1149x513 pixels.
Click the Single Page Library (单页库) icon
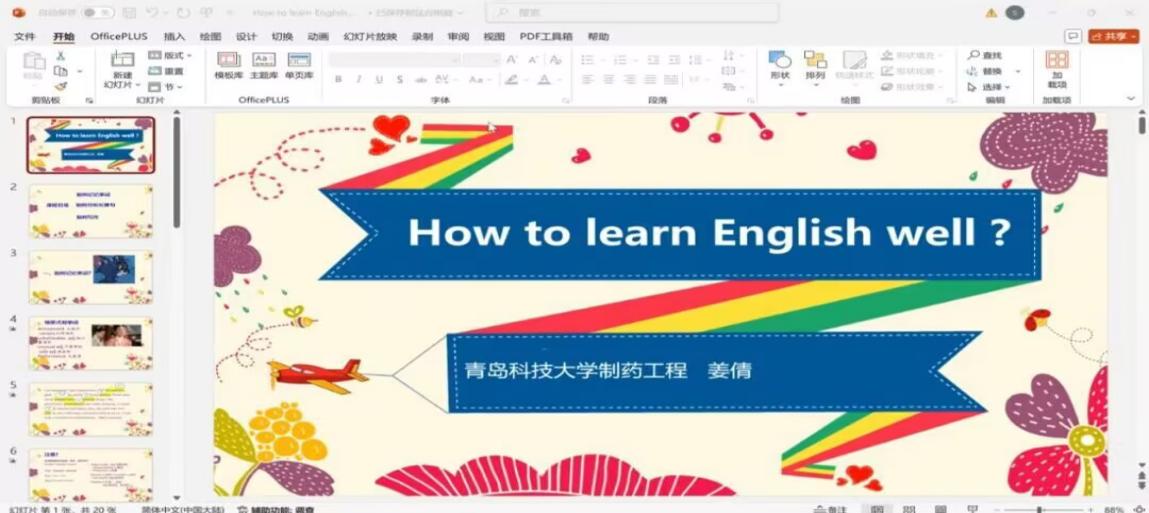[299, 61]
